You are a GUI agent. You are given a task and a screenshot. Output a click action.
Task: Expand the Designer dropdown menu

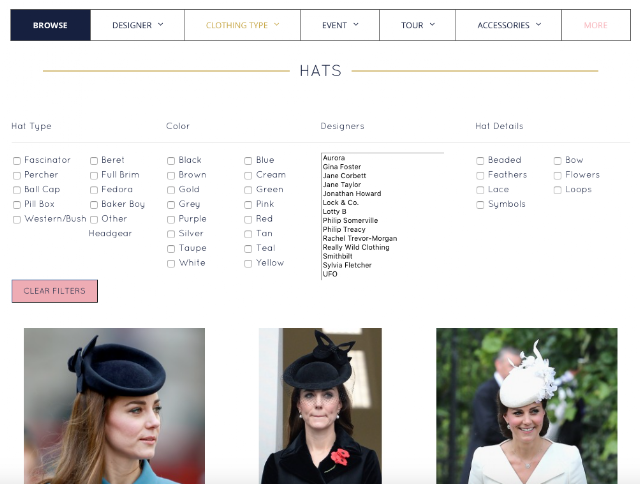tap(138, 25)
